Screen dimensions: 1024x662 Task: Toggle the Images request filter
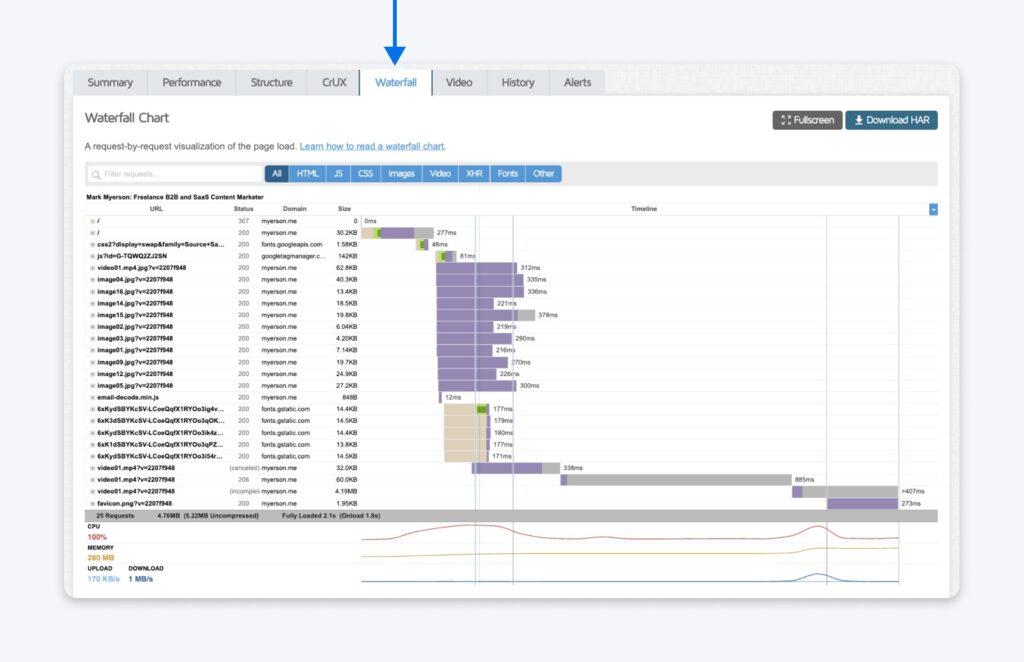(x=401, y=173)
